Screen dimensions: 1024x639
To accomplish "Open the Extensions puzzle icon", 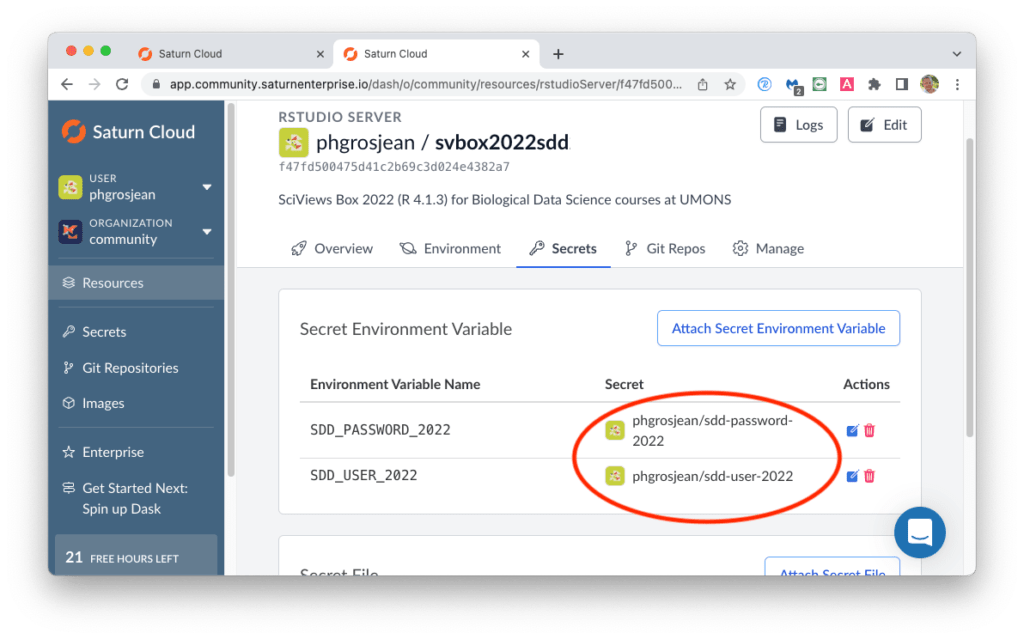I will tap(874, 84).
